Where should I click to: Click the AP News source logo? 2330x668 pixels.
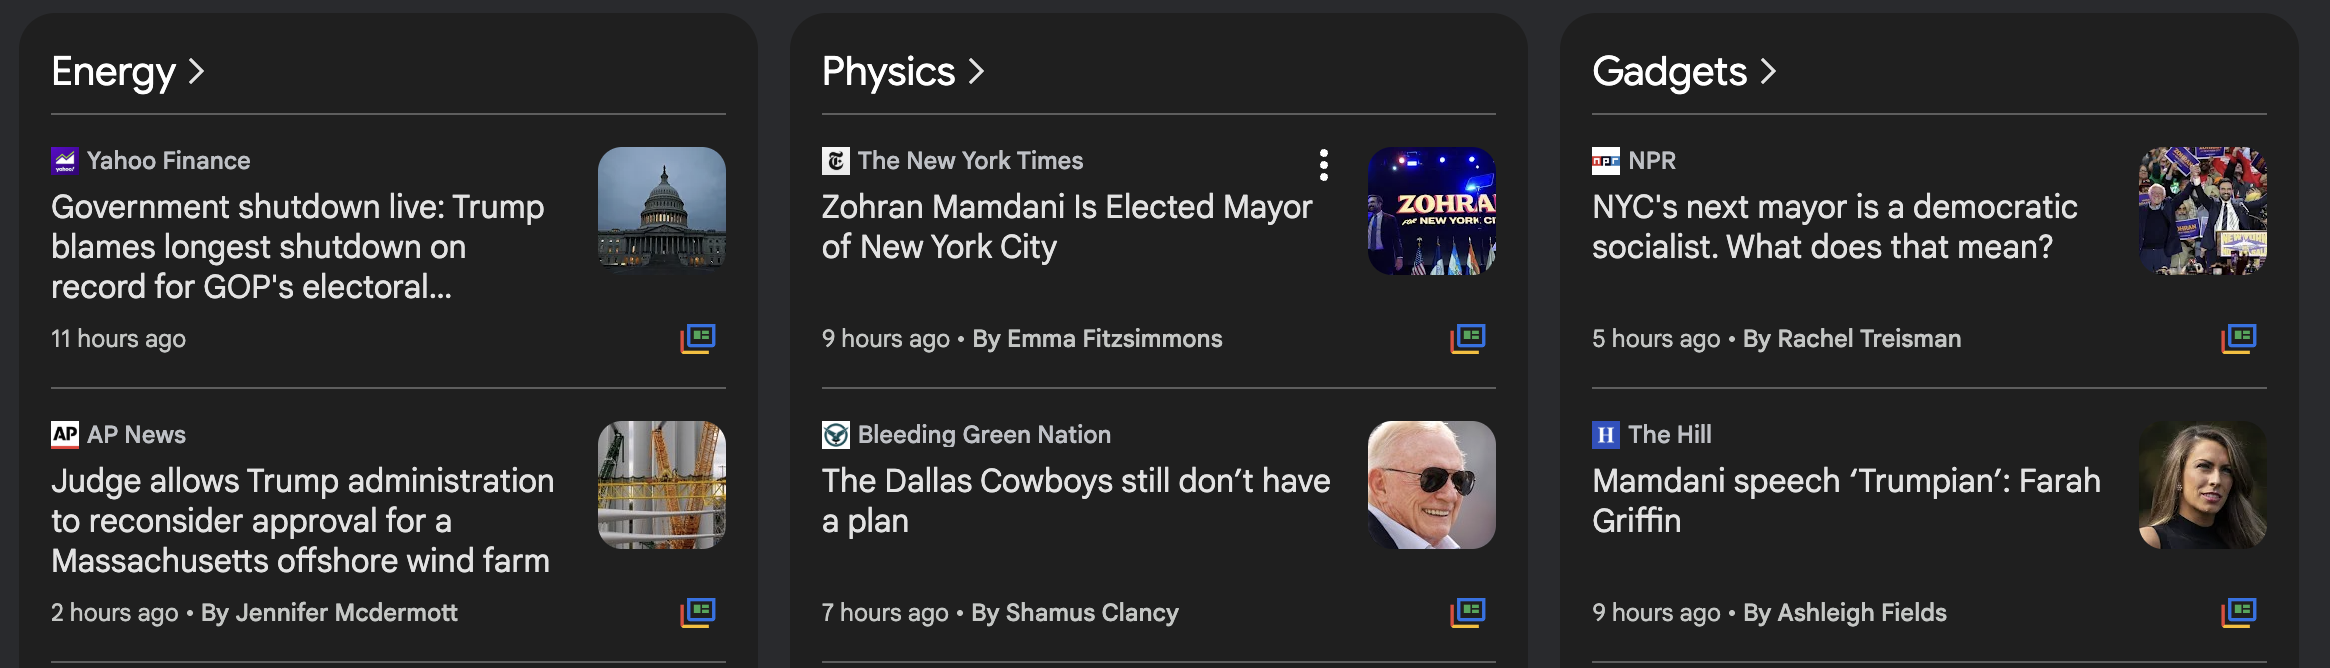click(x=65, y=434)
